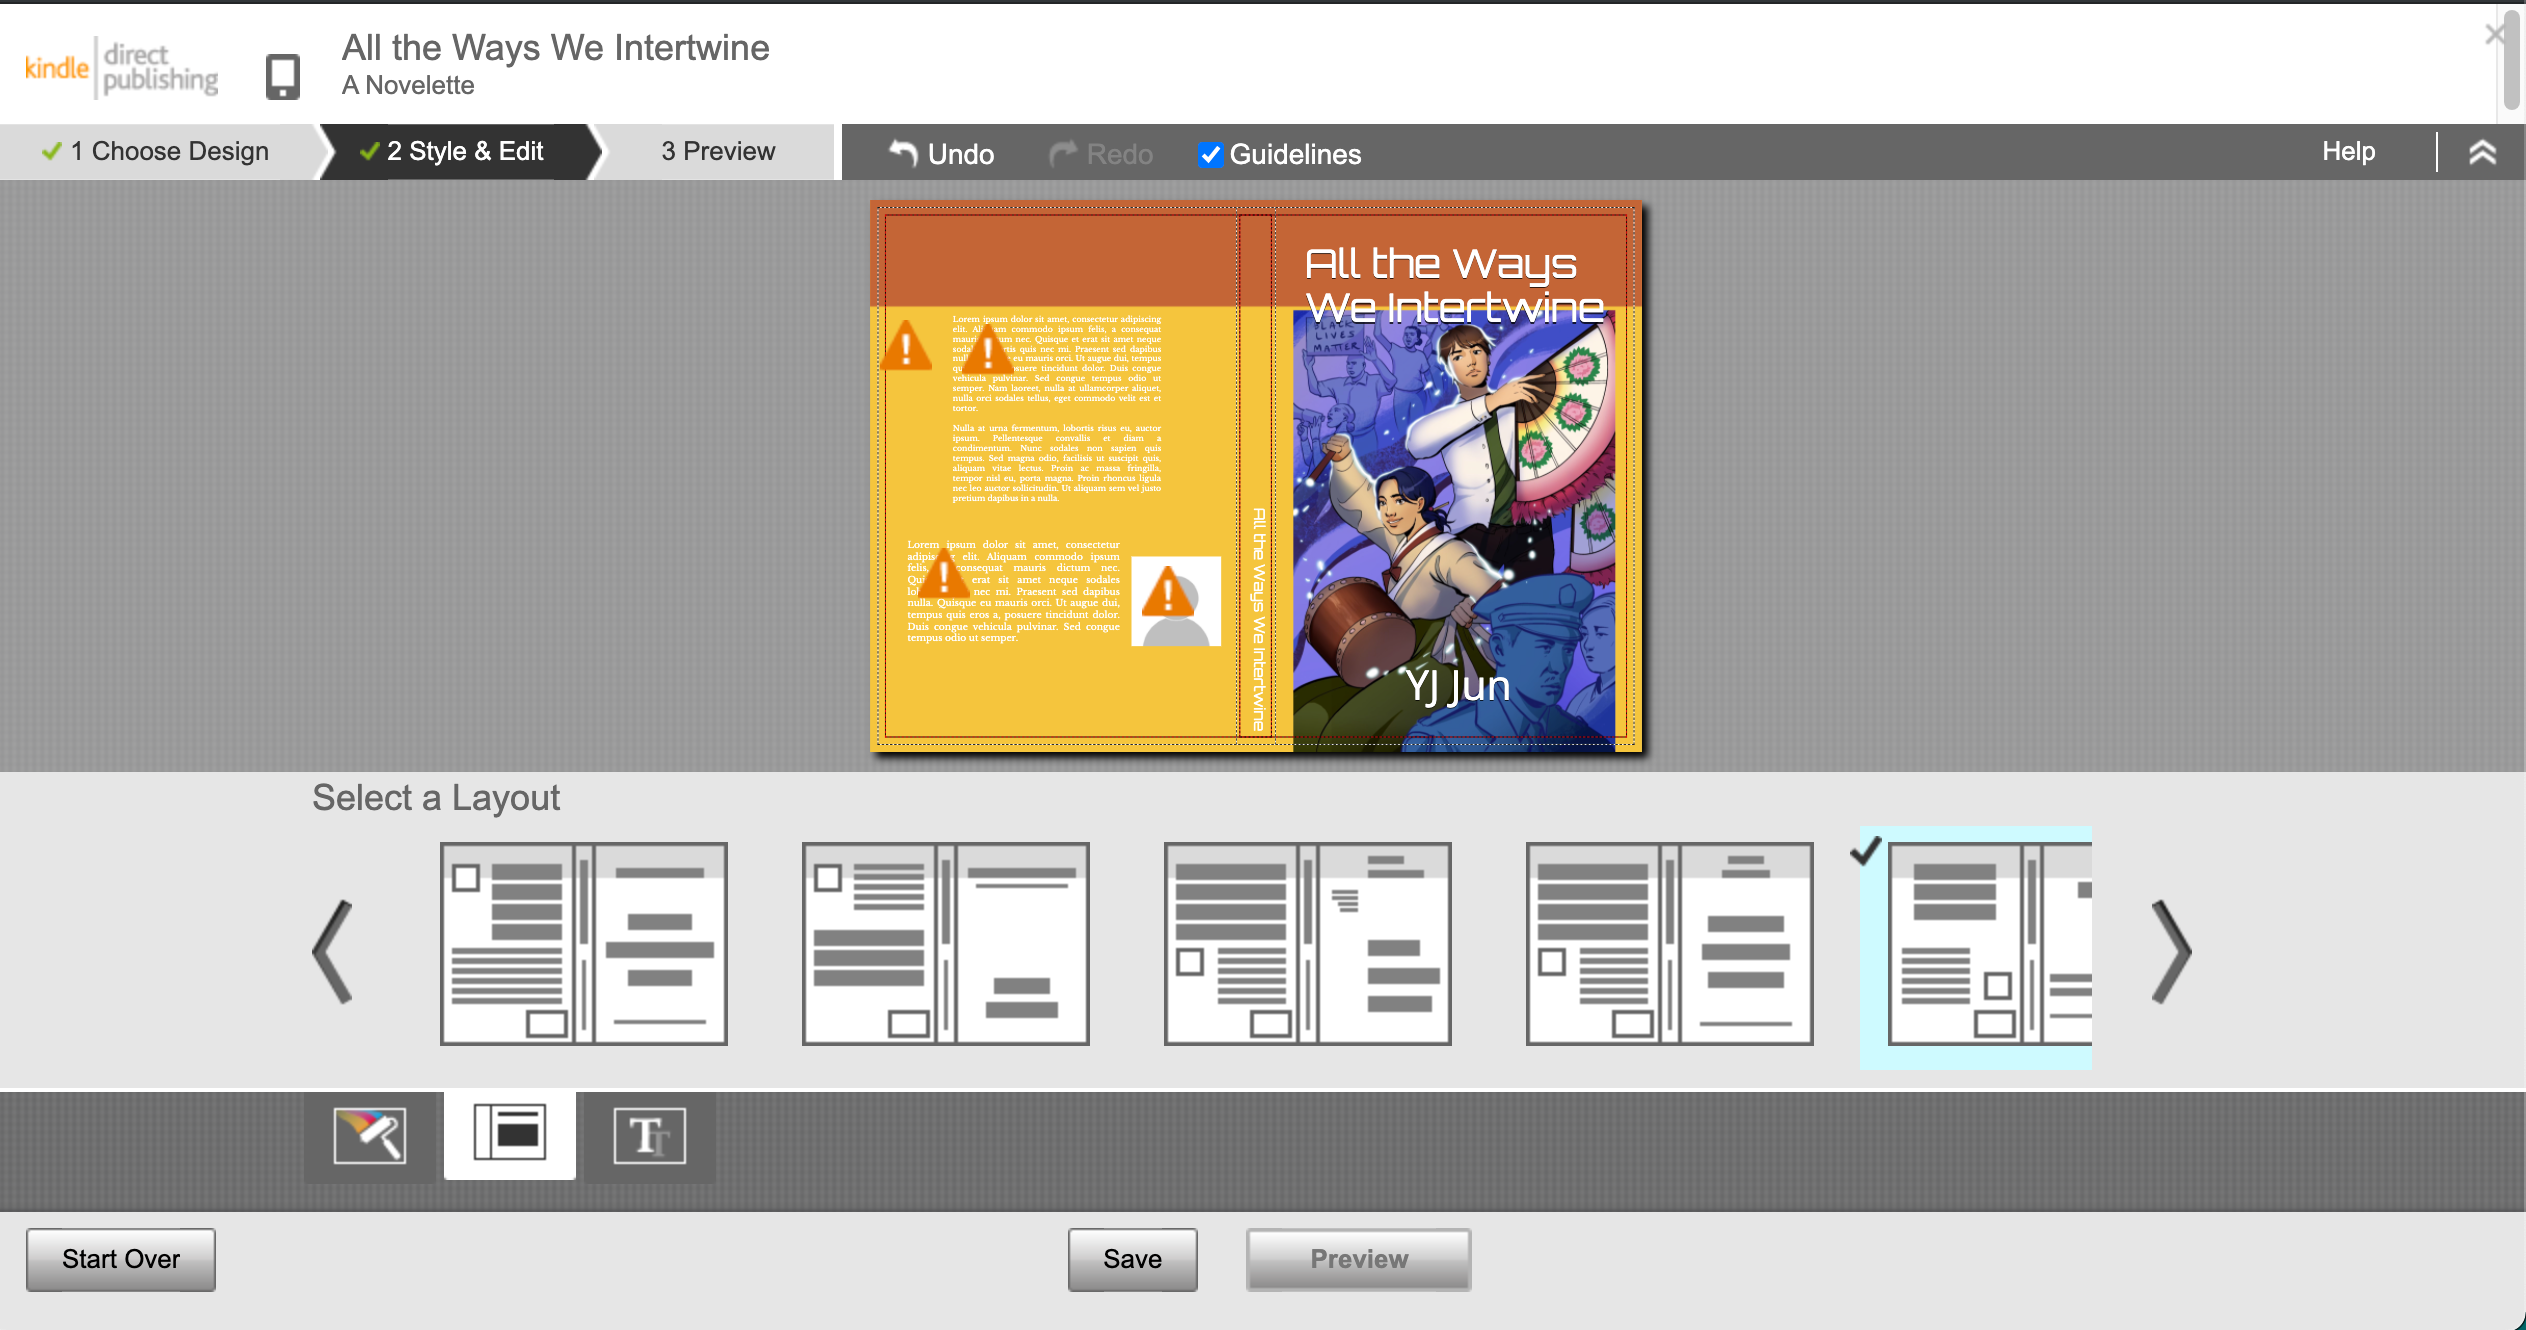Show previous layouts with left arrow

333,951
